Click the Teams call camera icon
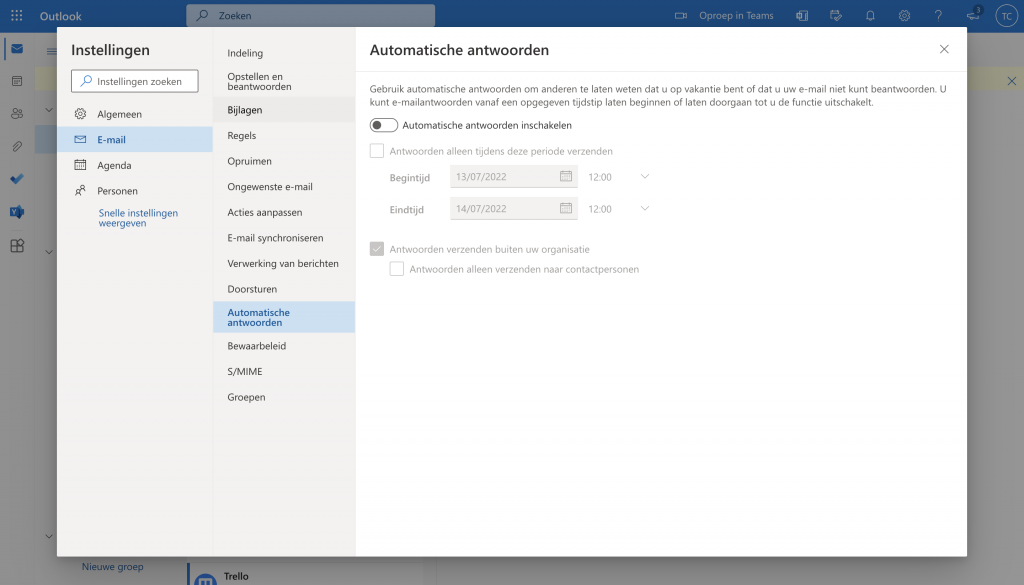The height and width of the screenshot is (585, 1024). point(680,16)
